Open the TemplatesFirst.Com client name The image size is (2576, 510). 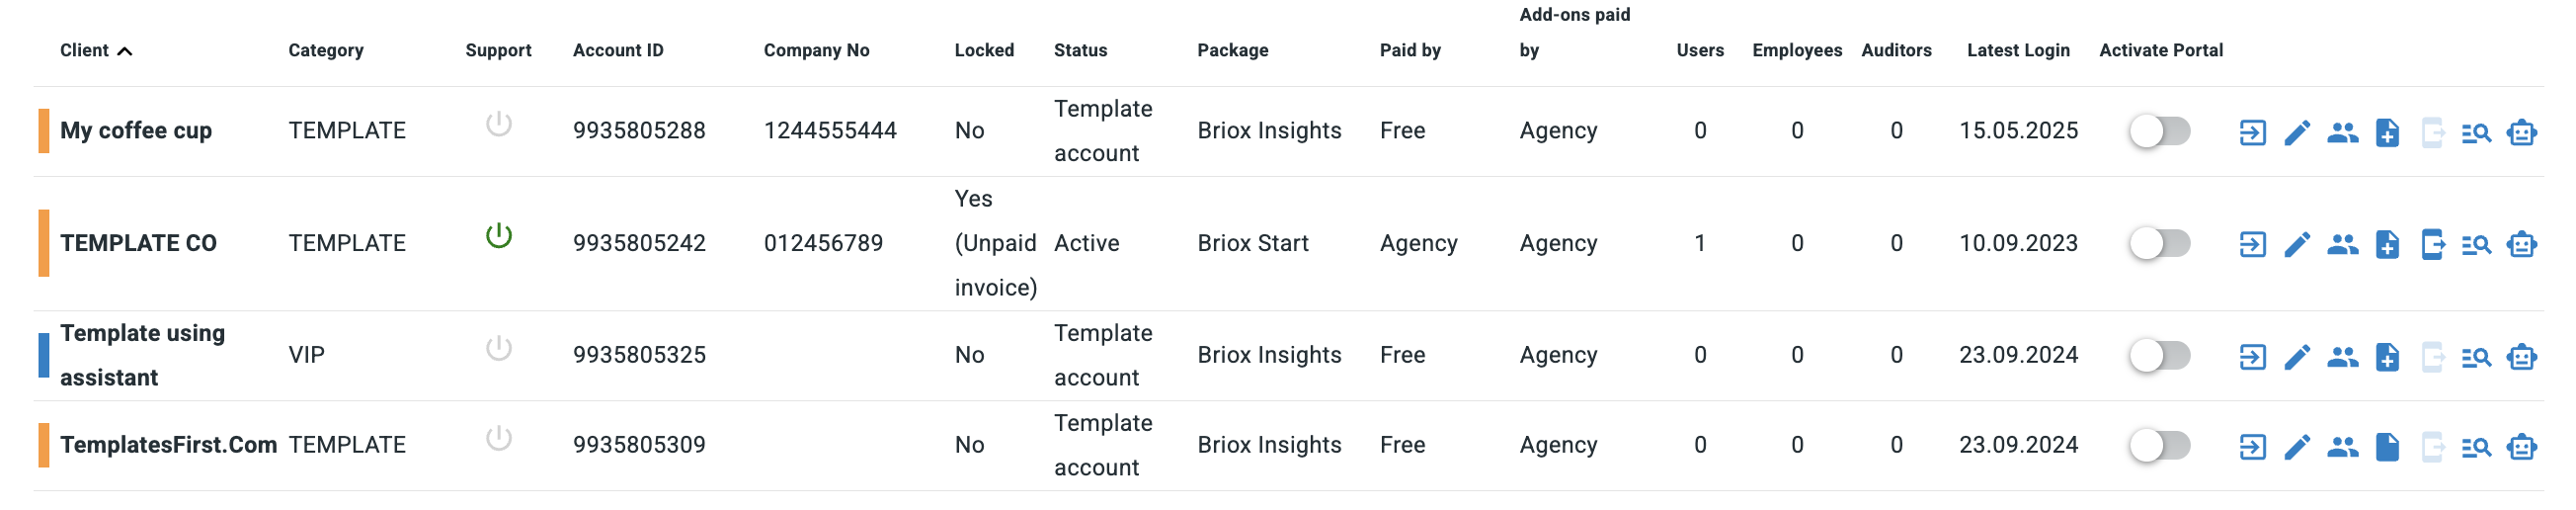pyautogui.click(x=168, y=445)
